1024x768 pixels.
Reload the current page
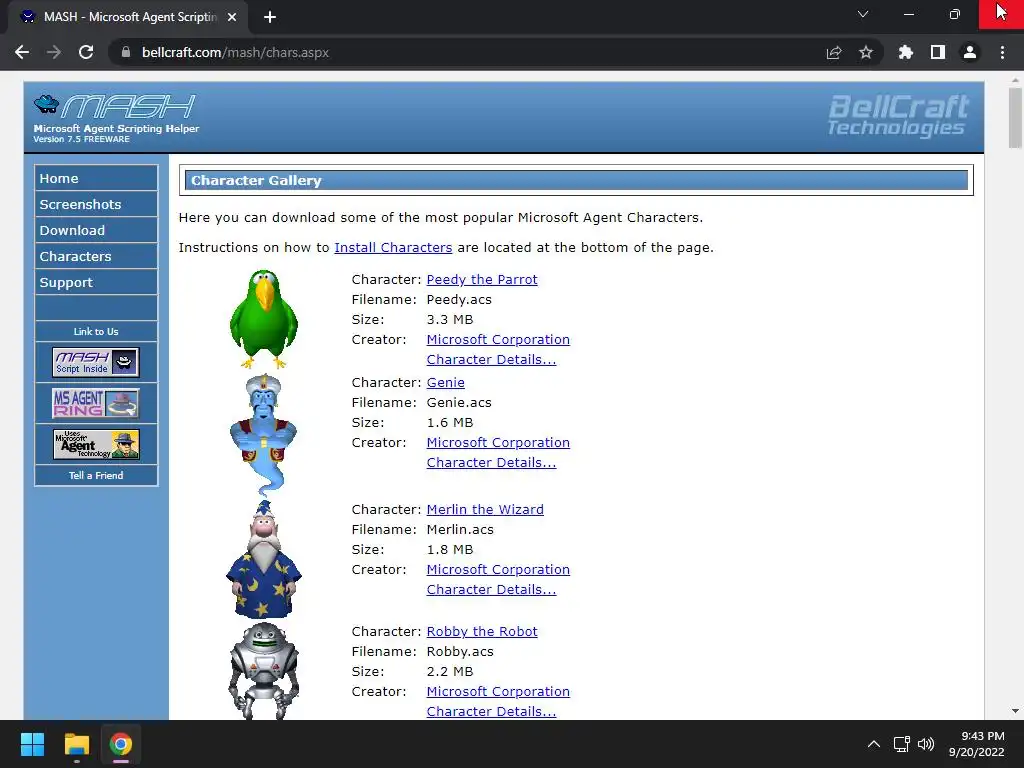86,52
